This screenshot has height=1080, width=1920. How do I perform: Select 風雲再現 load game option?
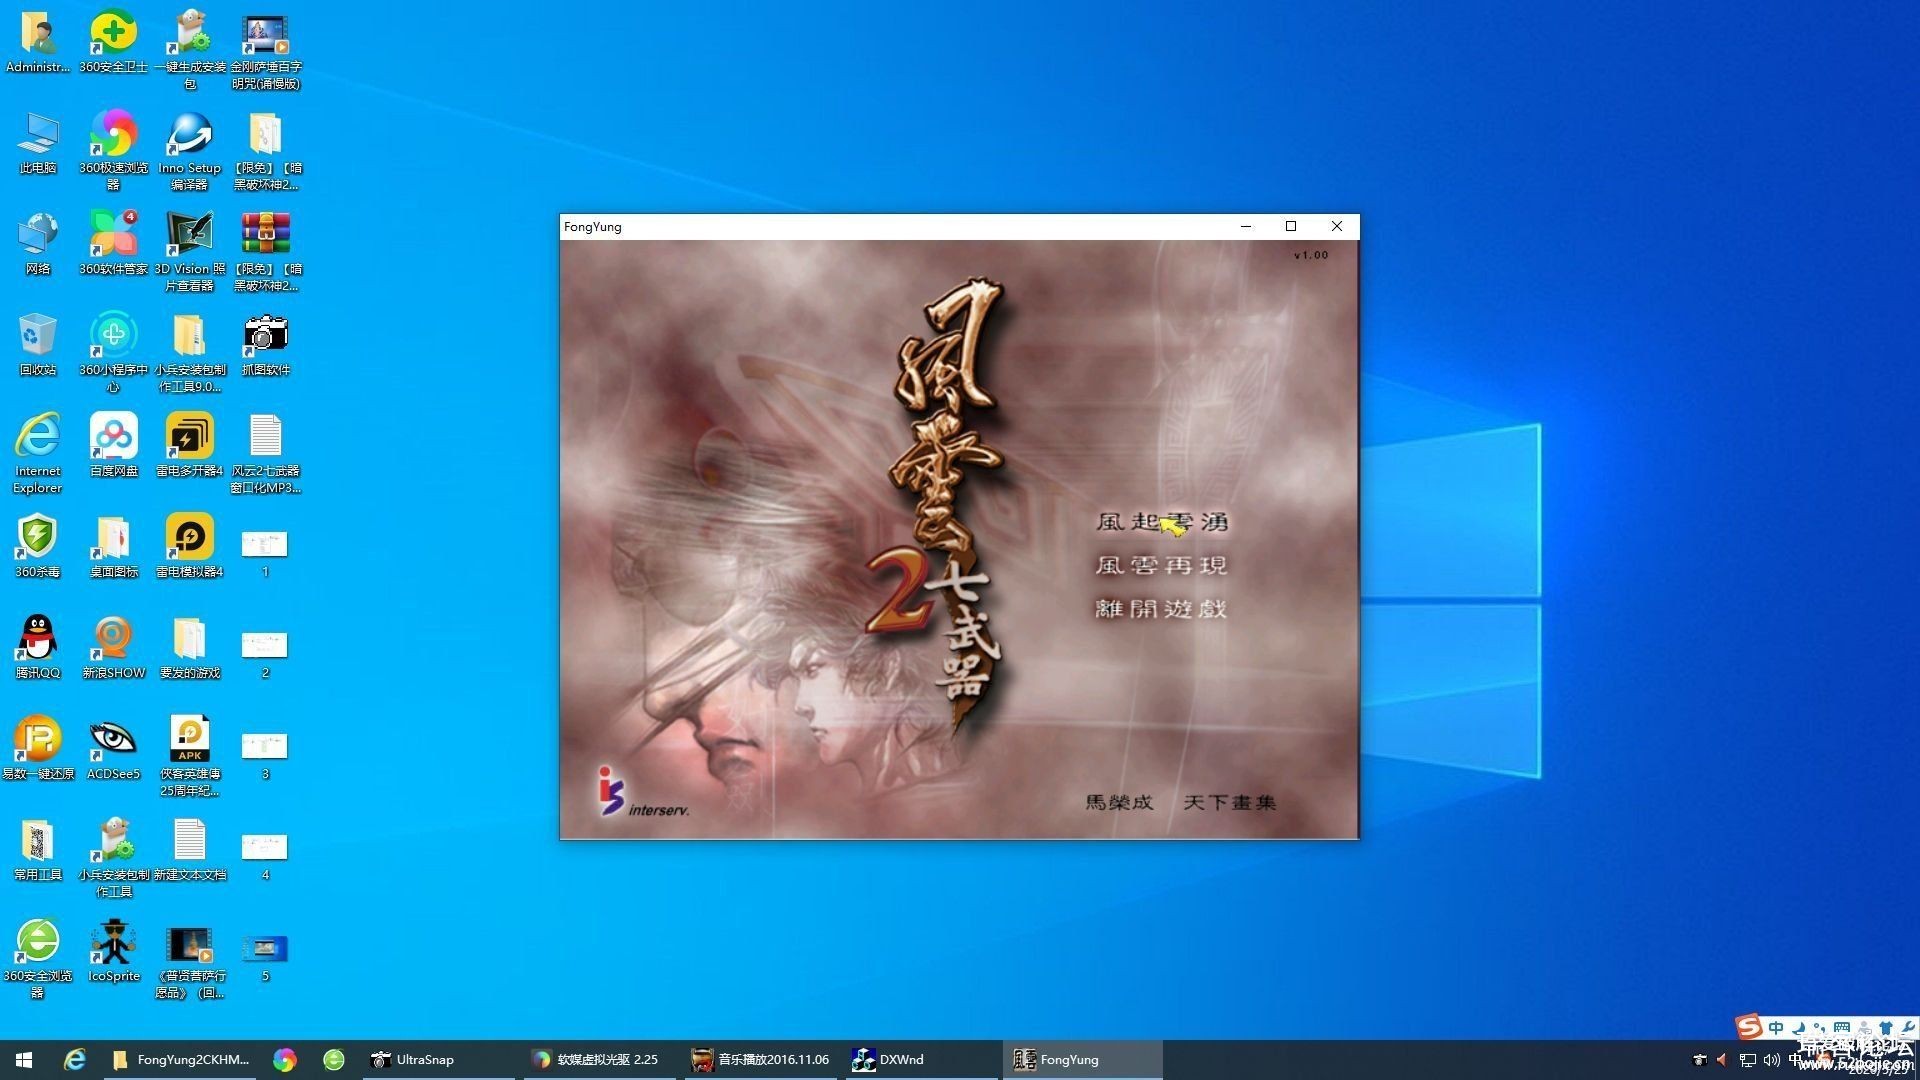click(1161, 565)
